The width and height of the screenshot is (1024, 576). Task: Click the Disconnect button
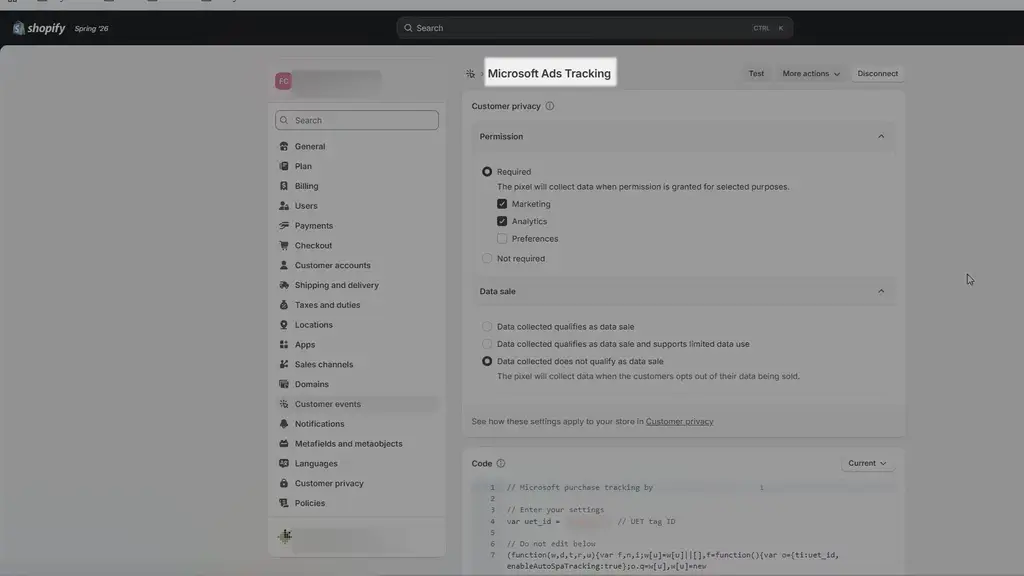pyautogui.click(x=877, y=74)
